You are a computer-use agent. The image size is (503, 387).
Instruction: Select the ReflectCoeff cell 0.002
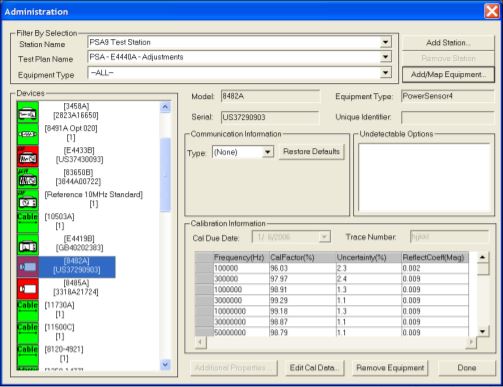click(x=435, y=268)
